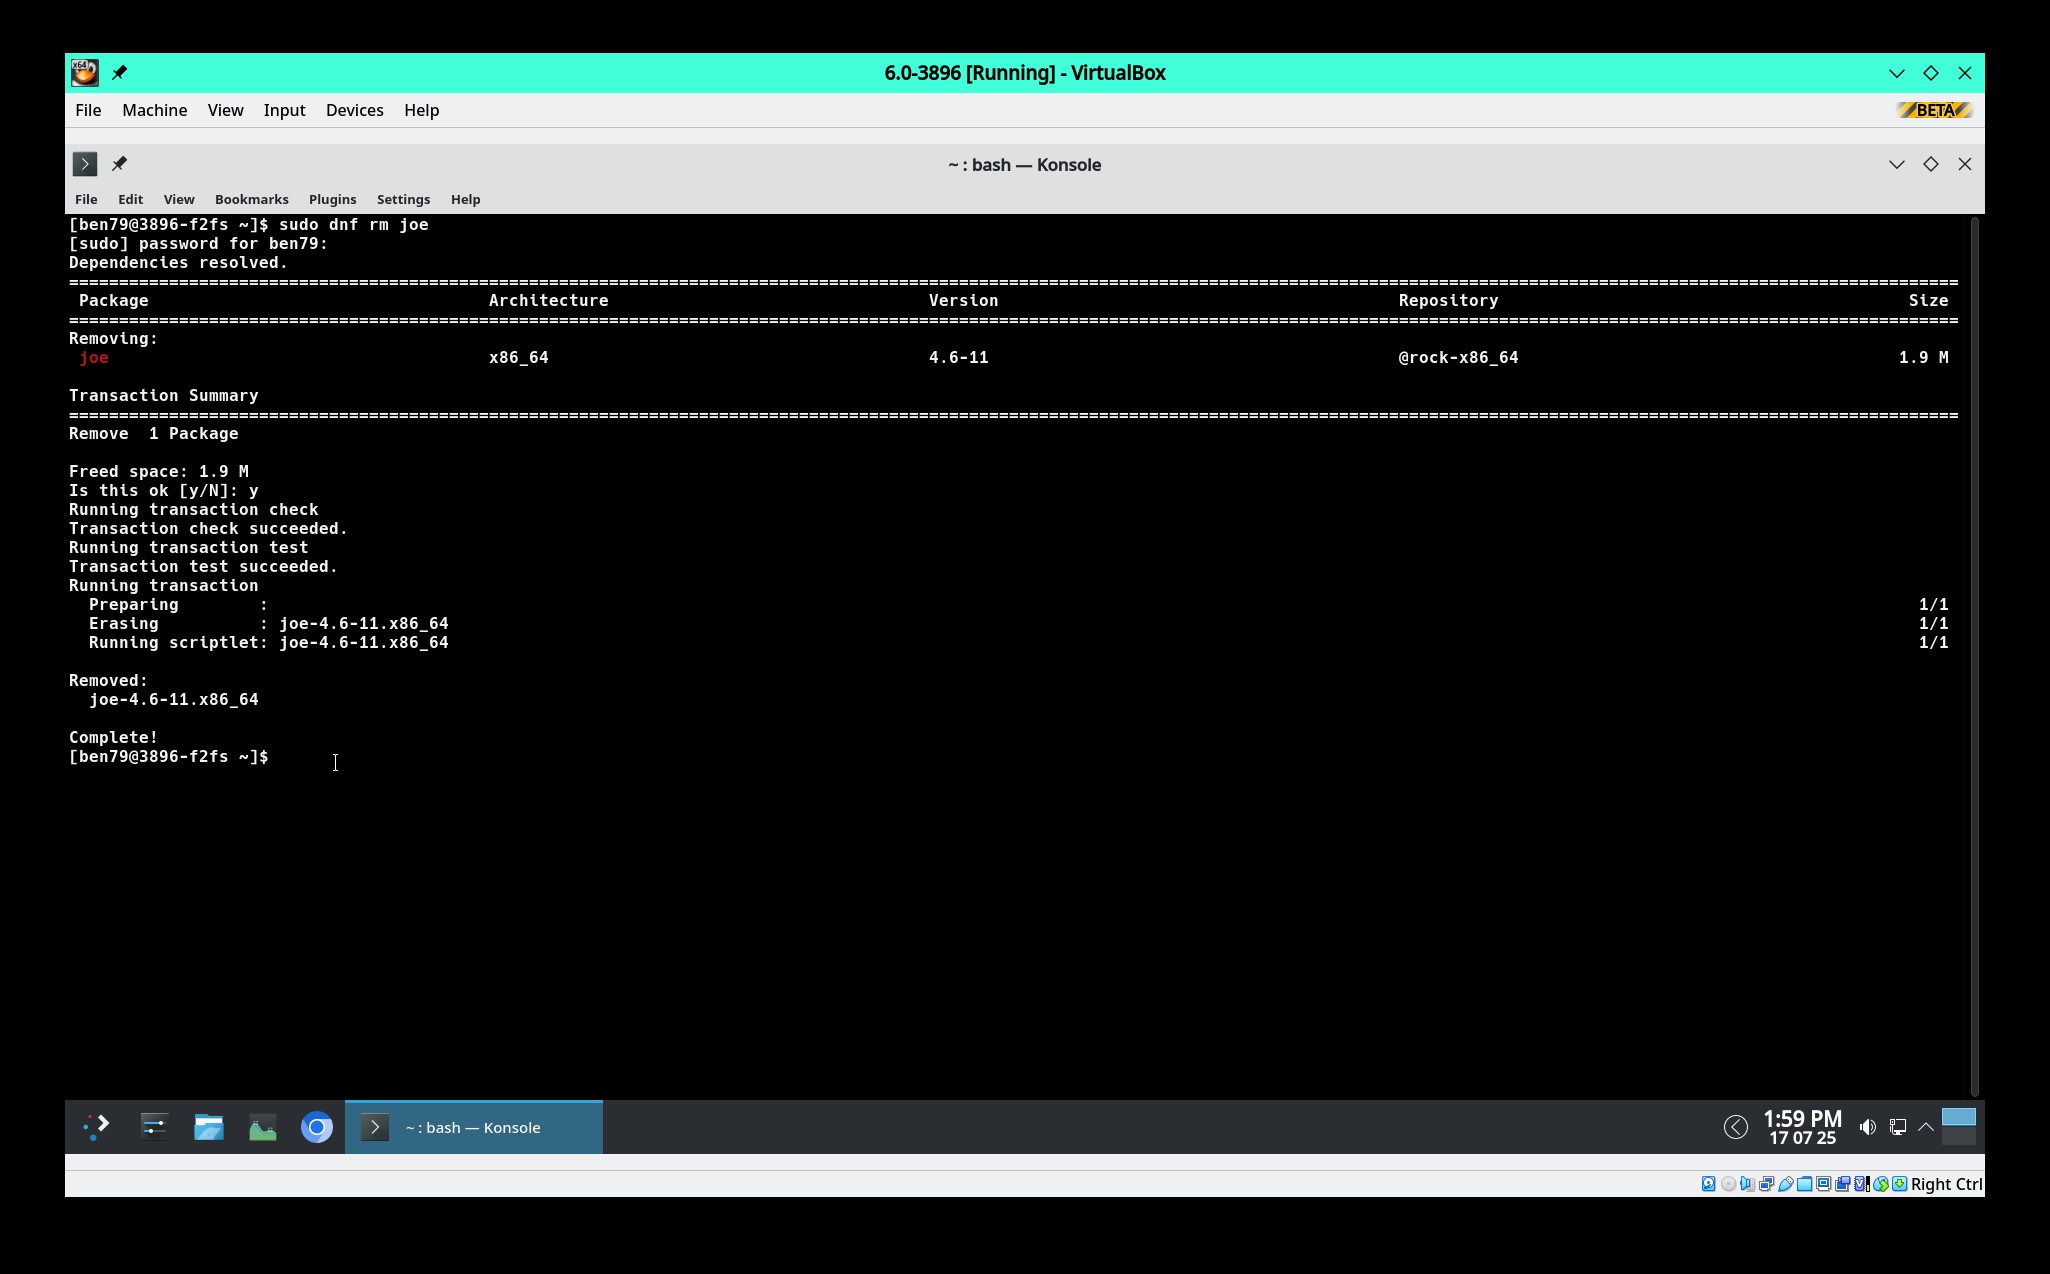Open Konsole Edit menu

click(x=130, y=199)
